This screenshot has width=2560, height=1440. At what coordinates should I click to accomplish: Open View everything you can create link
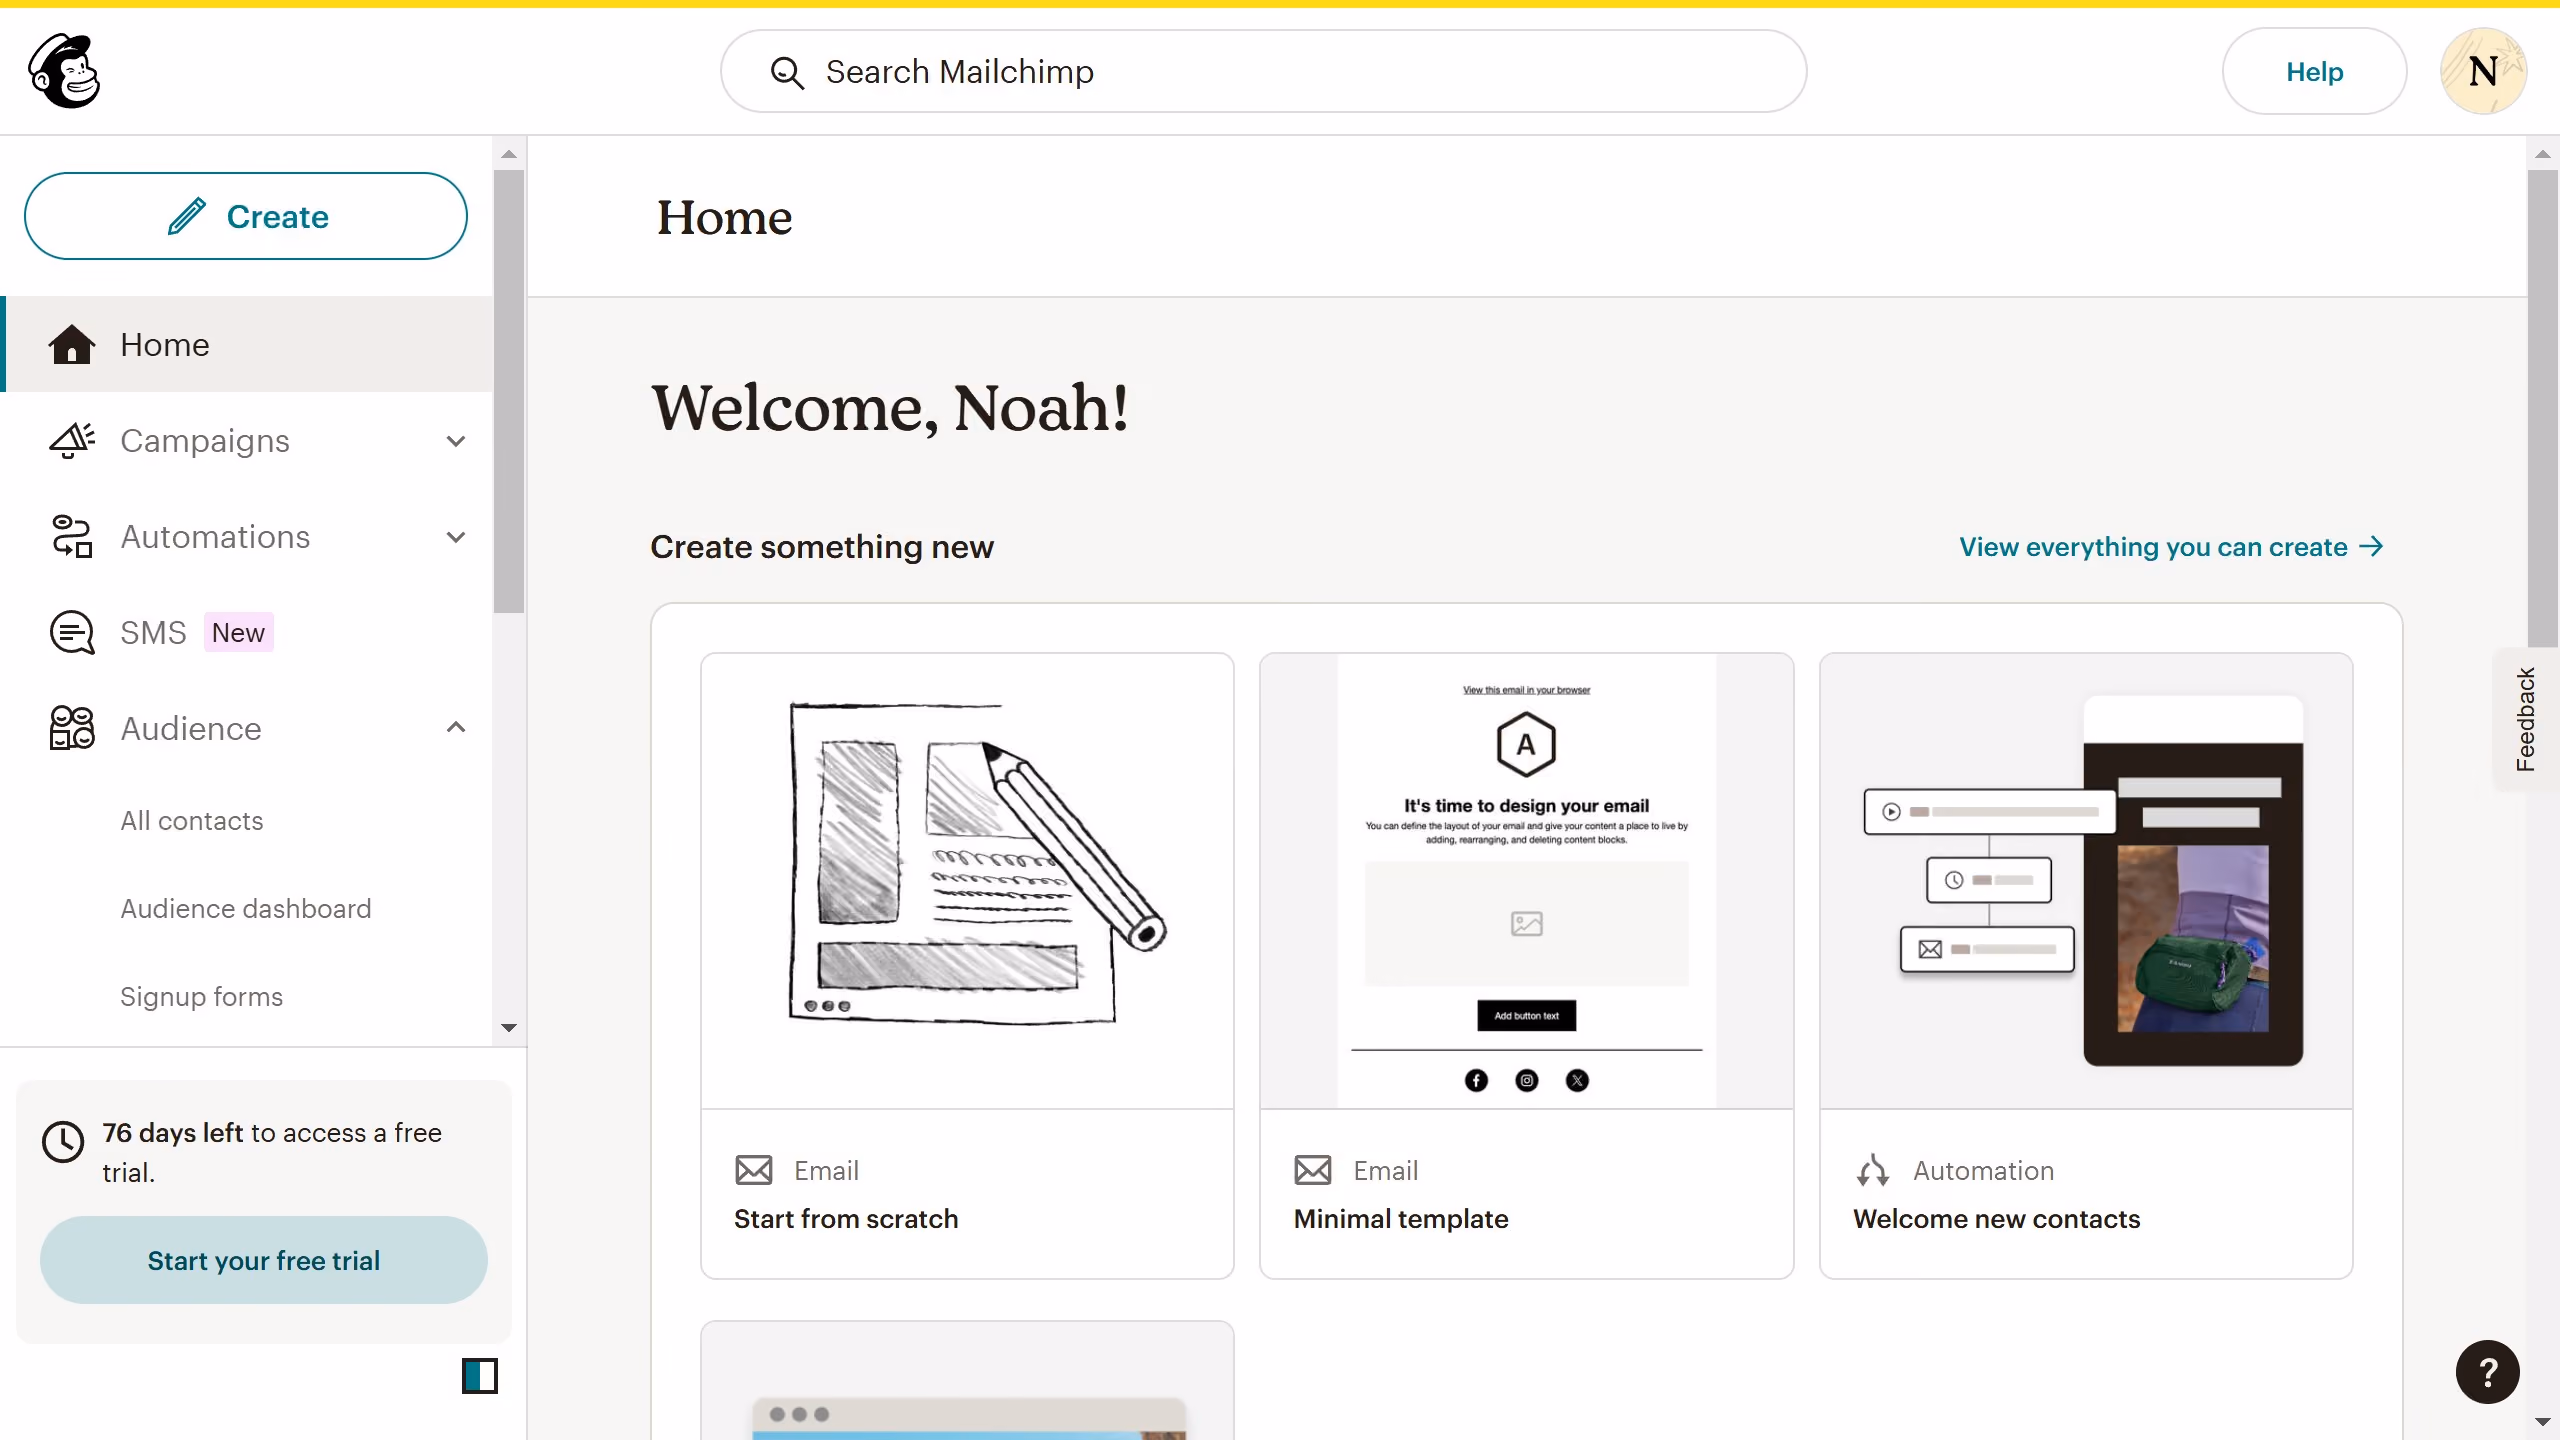click(x=2171, y=546)
